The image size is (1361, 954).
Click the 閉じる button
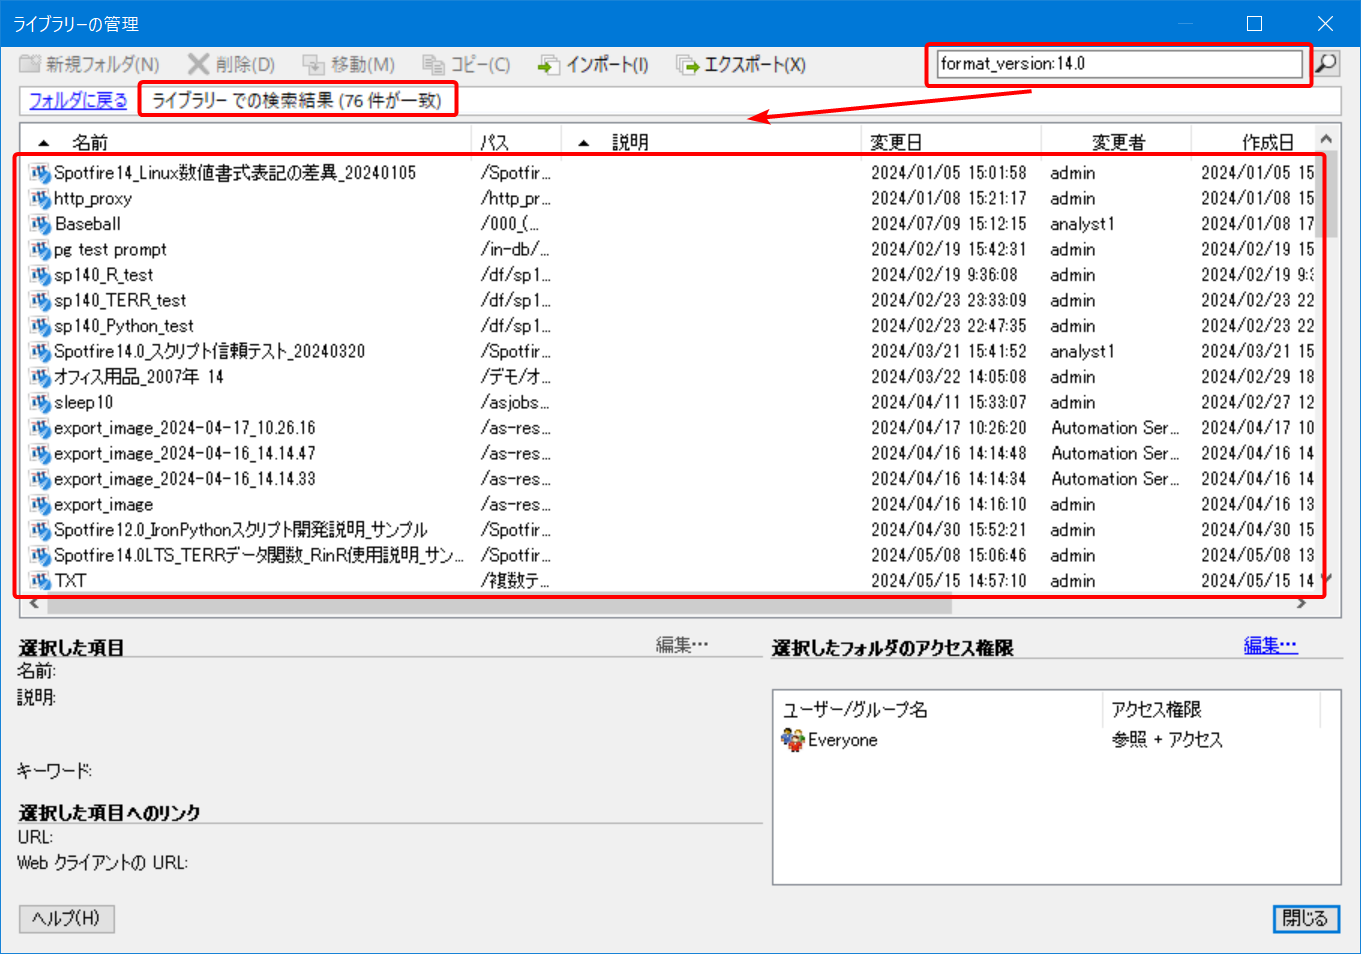point(1306,918)
